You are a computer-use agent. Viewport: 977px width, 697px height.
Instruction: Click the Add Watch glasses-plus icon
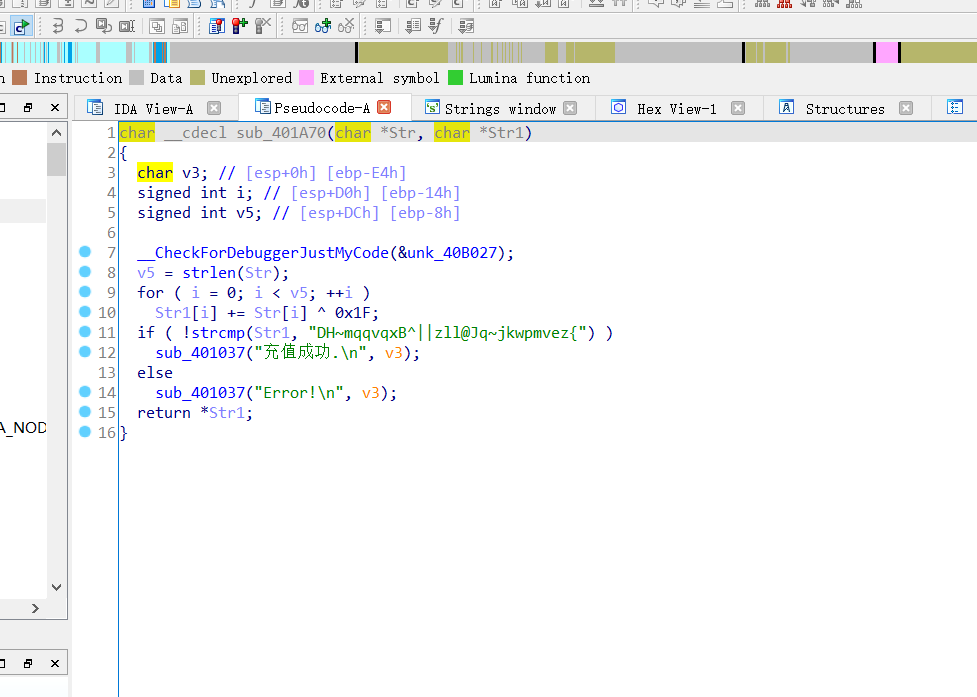(323, 26)
